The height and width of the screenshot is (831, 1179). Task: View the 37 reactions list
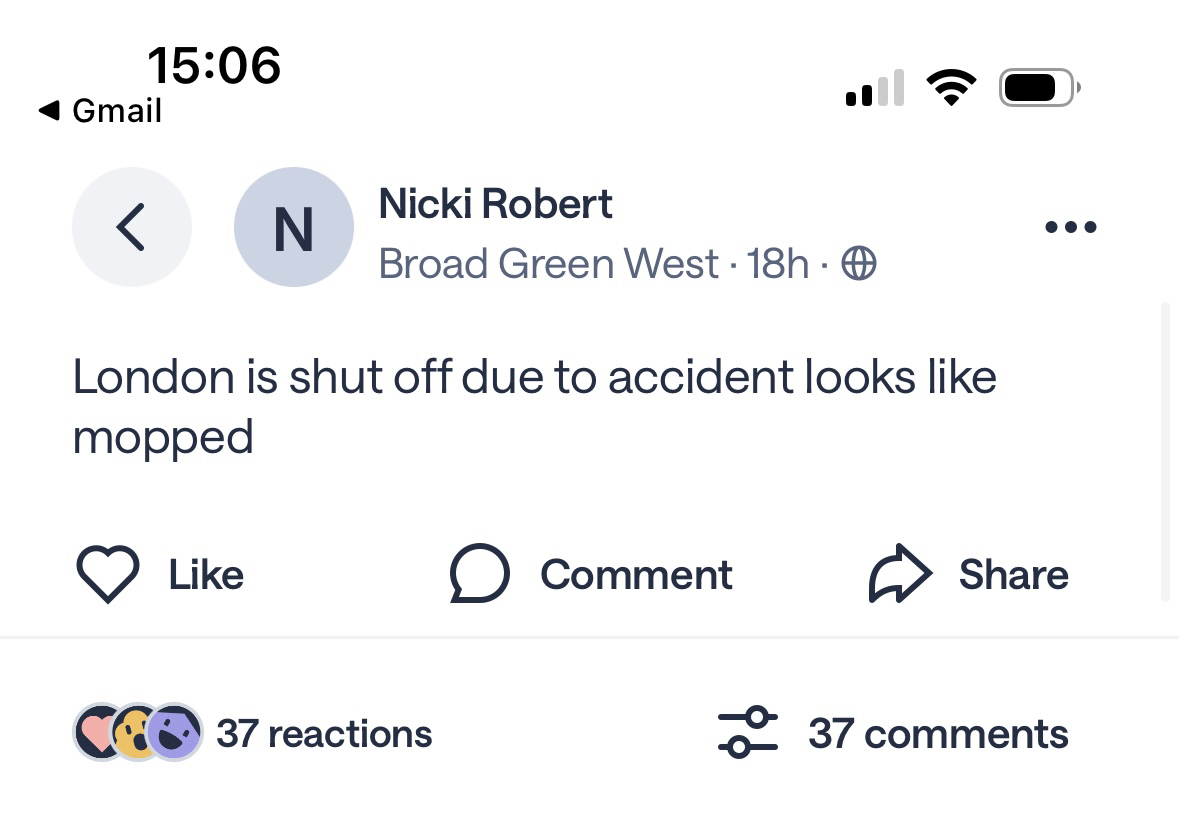click(324, 734)
